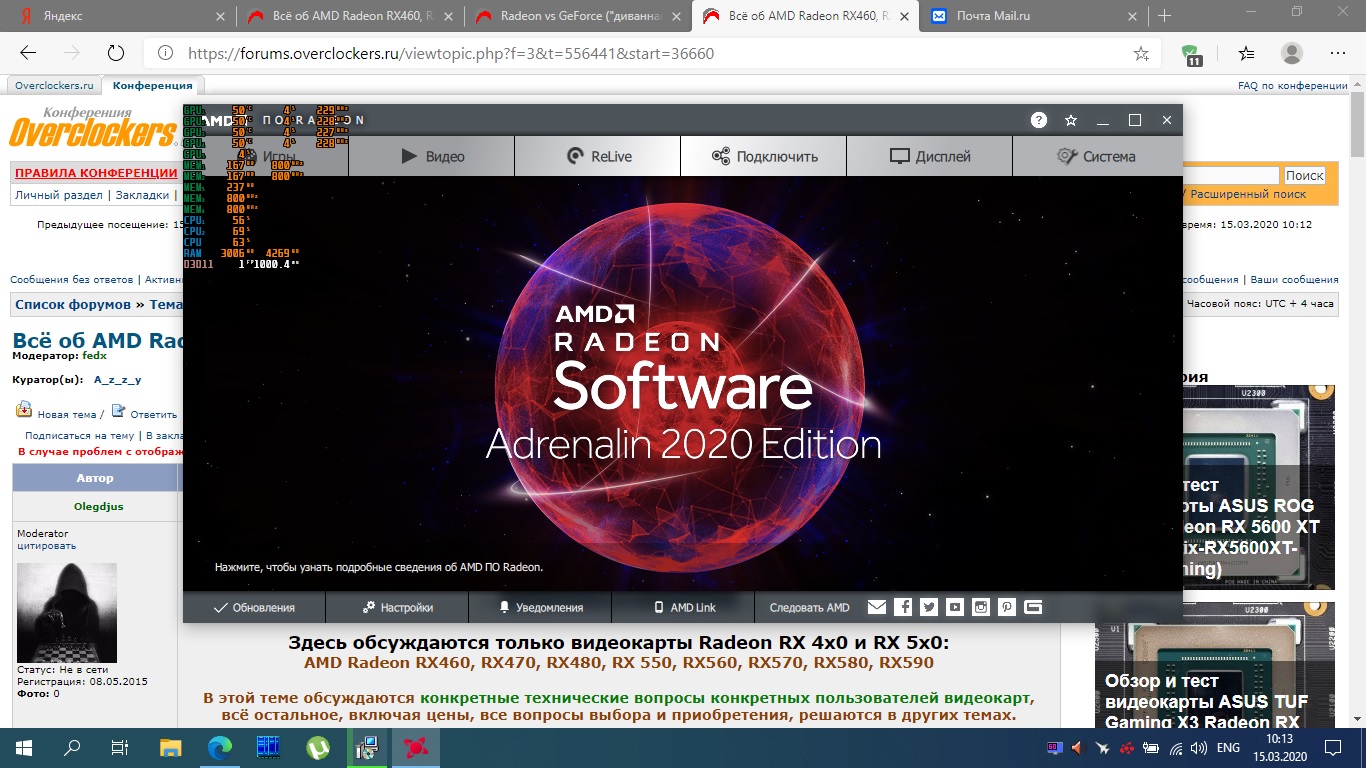
Task: Open curator A_z_z_y profile link
Action: pos(118,380)
